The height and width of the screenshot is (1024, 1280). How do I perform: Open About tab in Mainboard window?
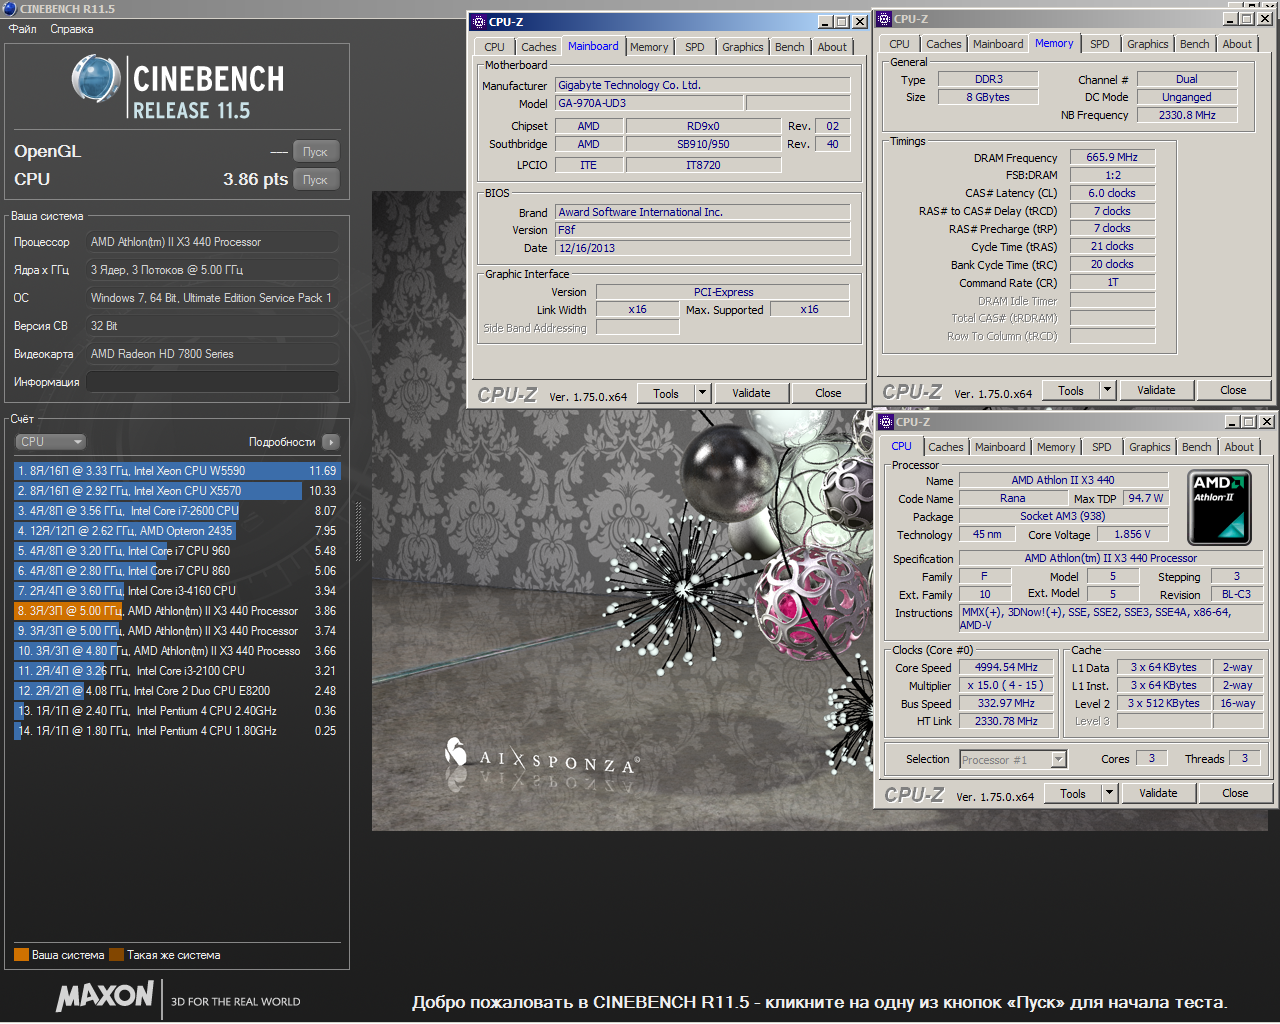832,47
